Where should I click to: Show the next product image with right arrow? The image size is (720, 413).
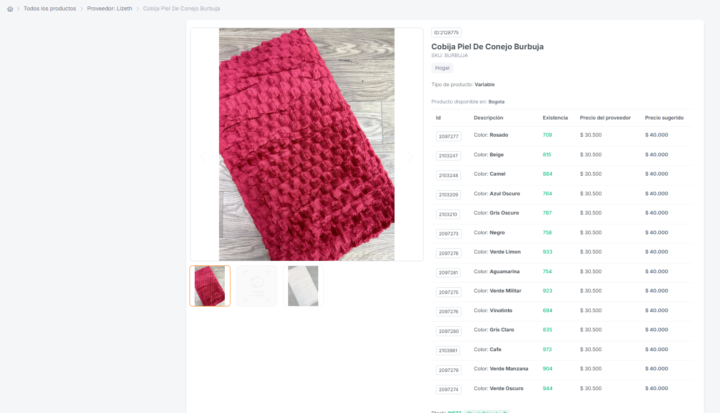(x=410, y=157)
